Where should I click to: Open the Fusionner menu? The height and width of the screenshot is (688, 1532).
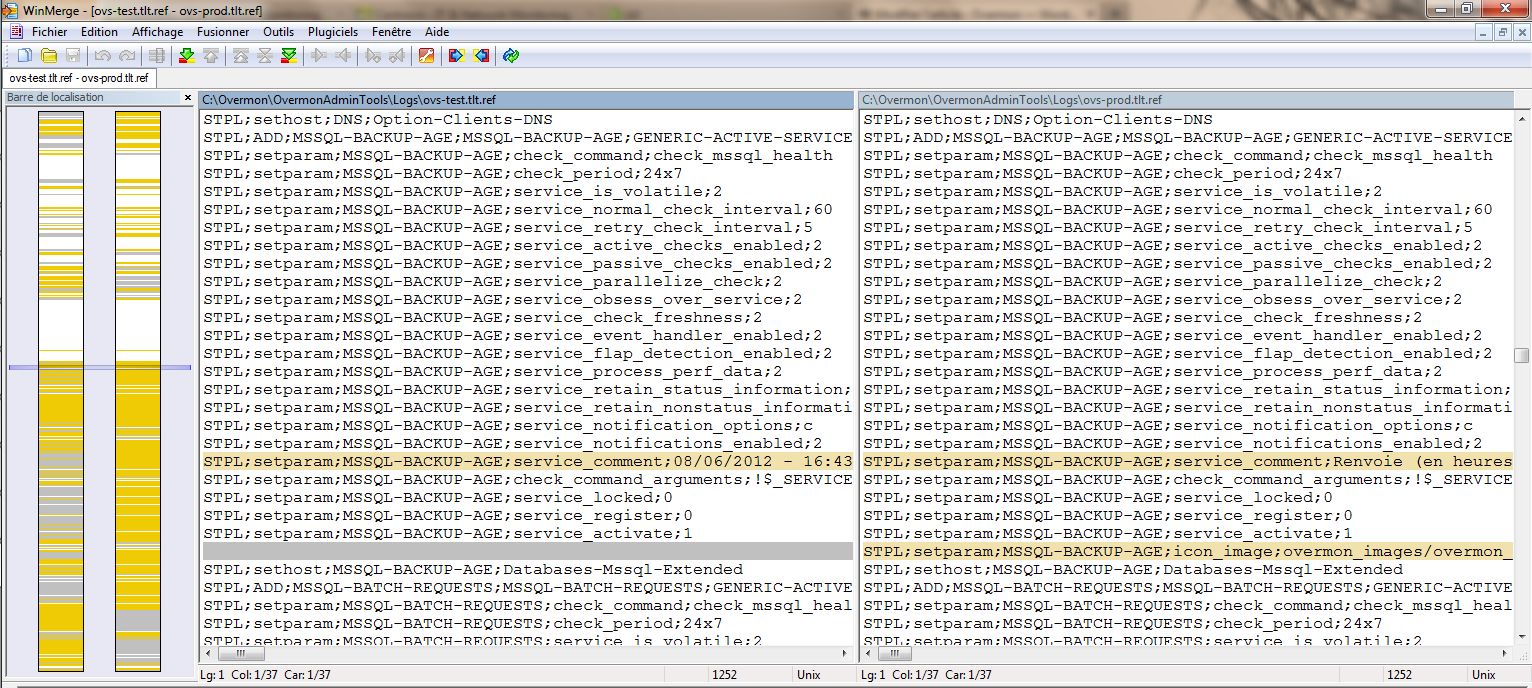(223, 32)
